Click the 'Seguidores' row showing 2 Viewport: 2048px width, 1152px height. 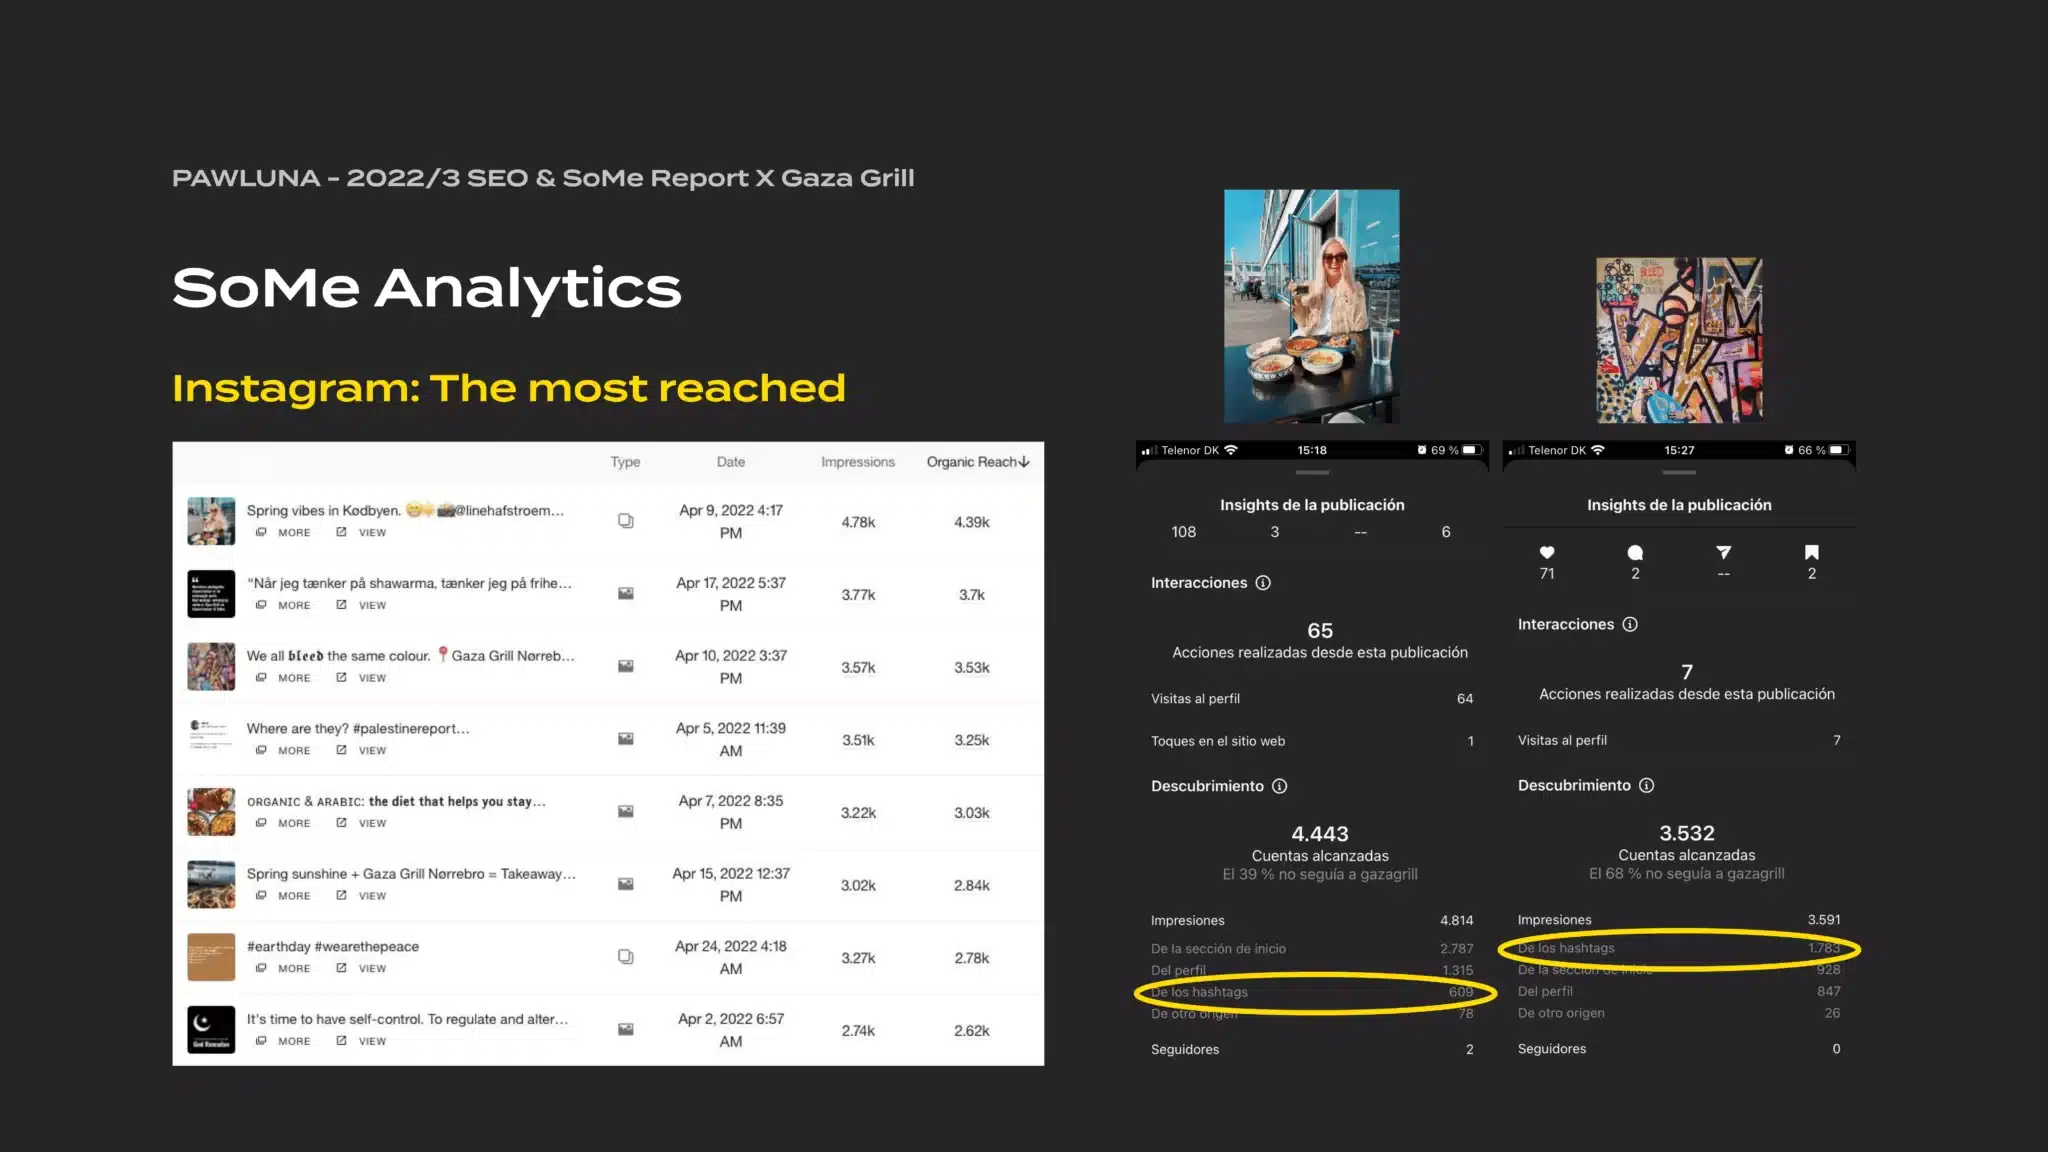coord(1312,1050)
